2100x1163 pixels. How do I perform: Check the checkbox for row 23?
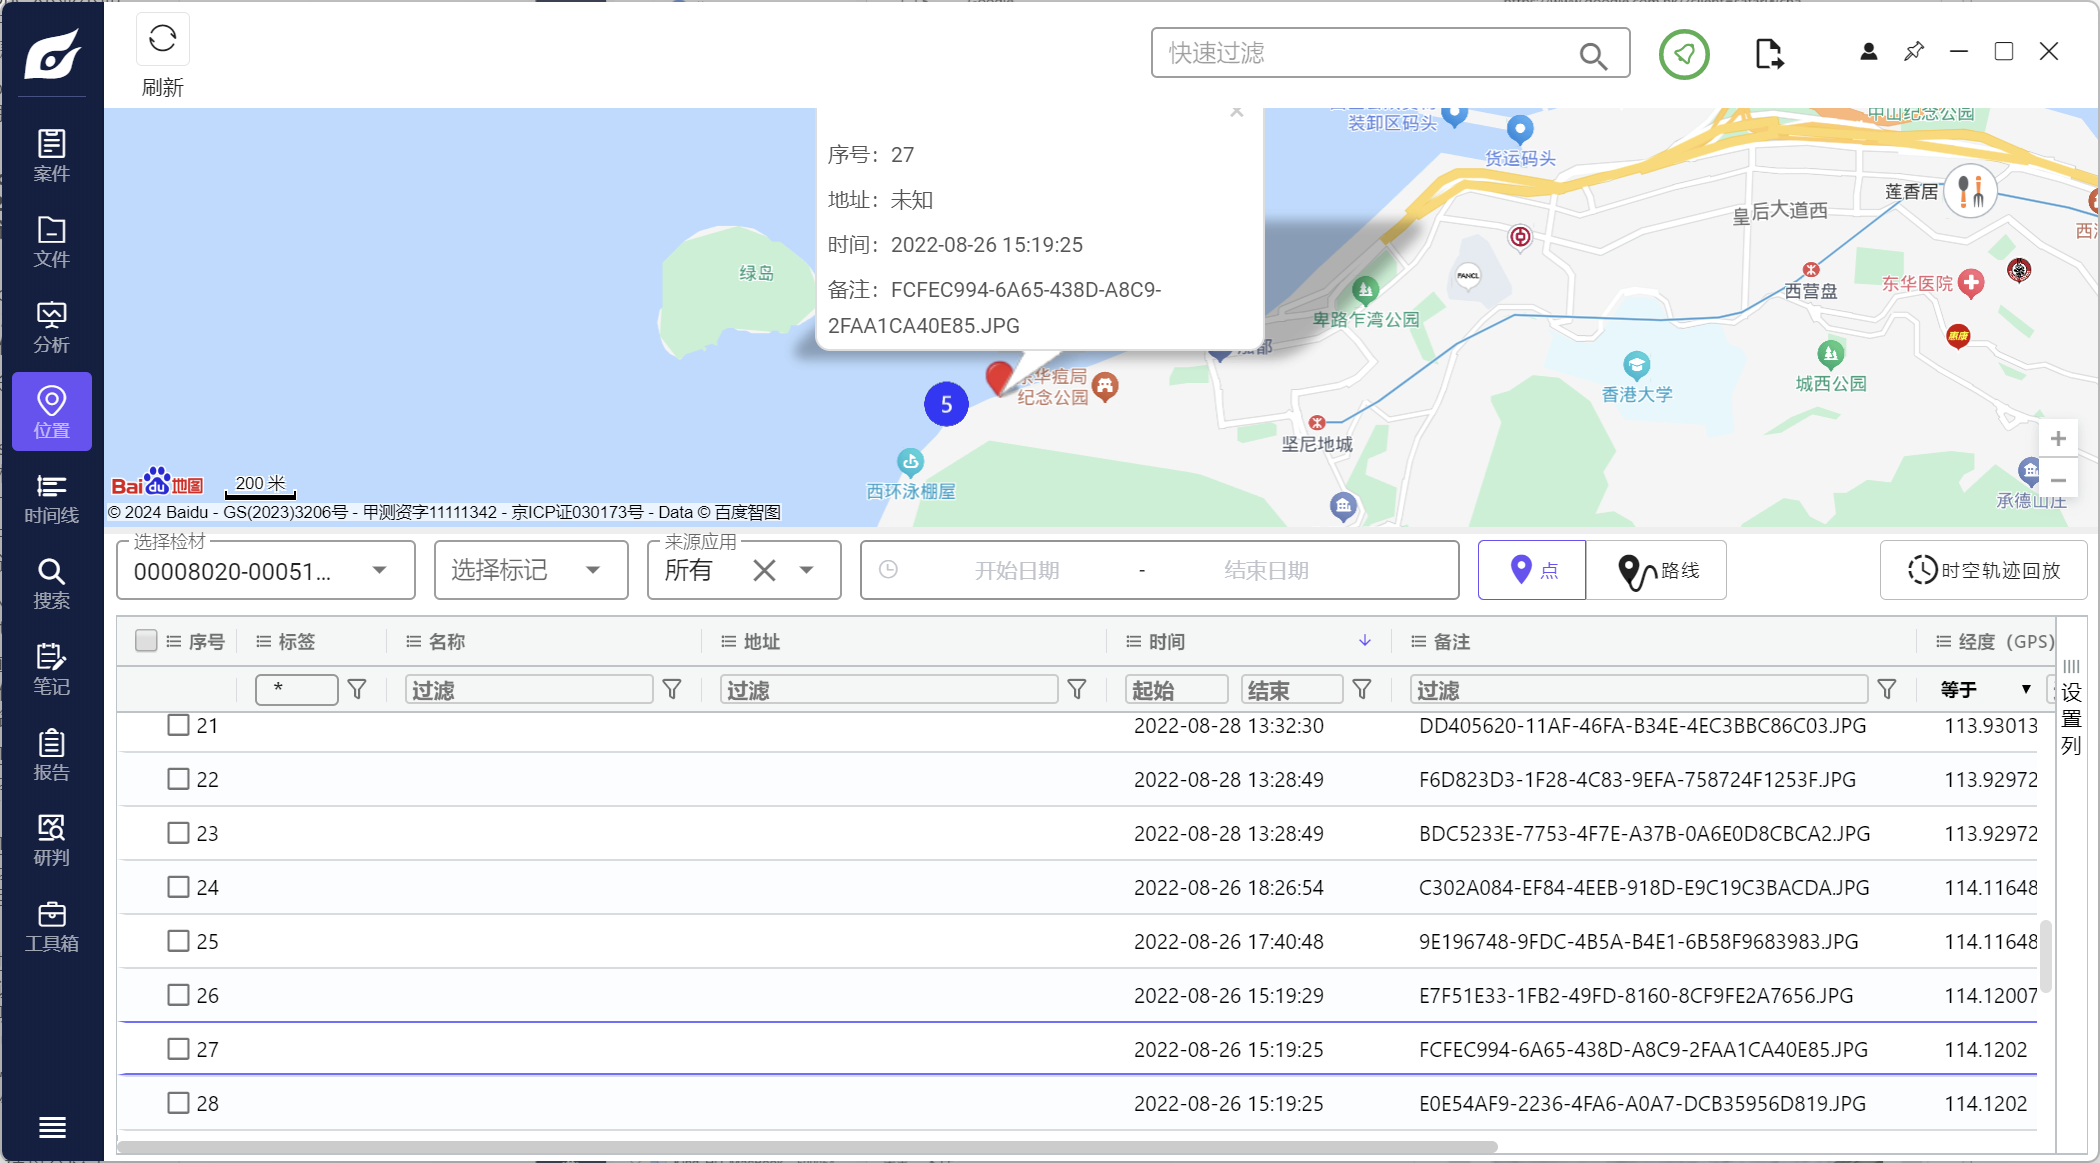(x=178, y=833)
